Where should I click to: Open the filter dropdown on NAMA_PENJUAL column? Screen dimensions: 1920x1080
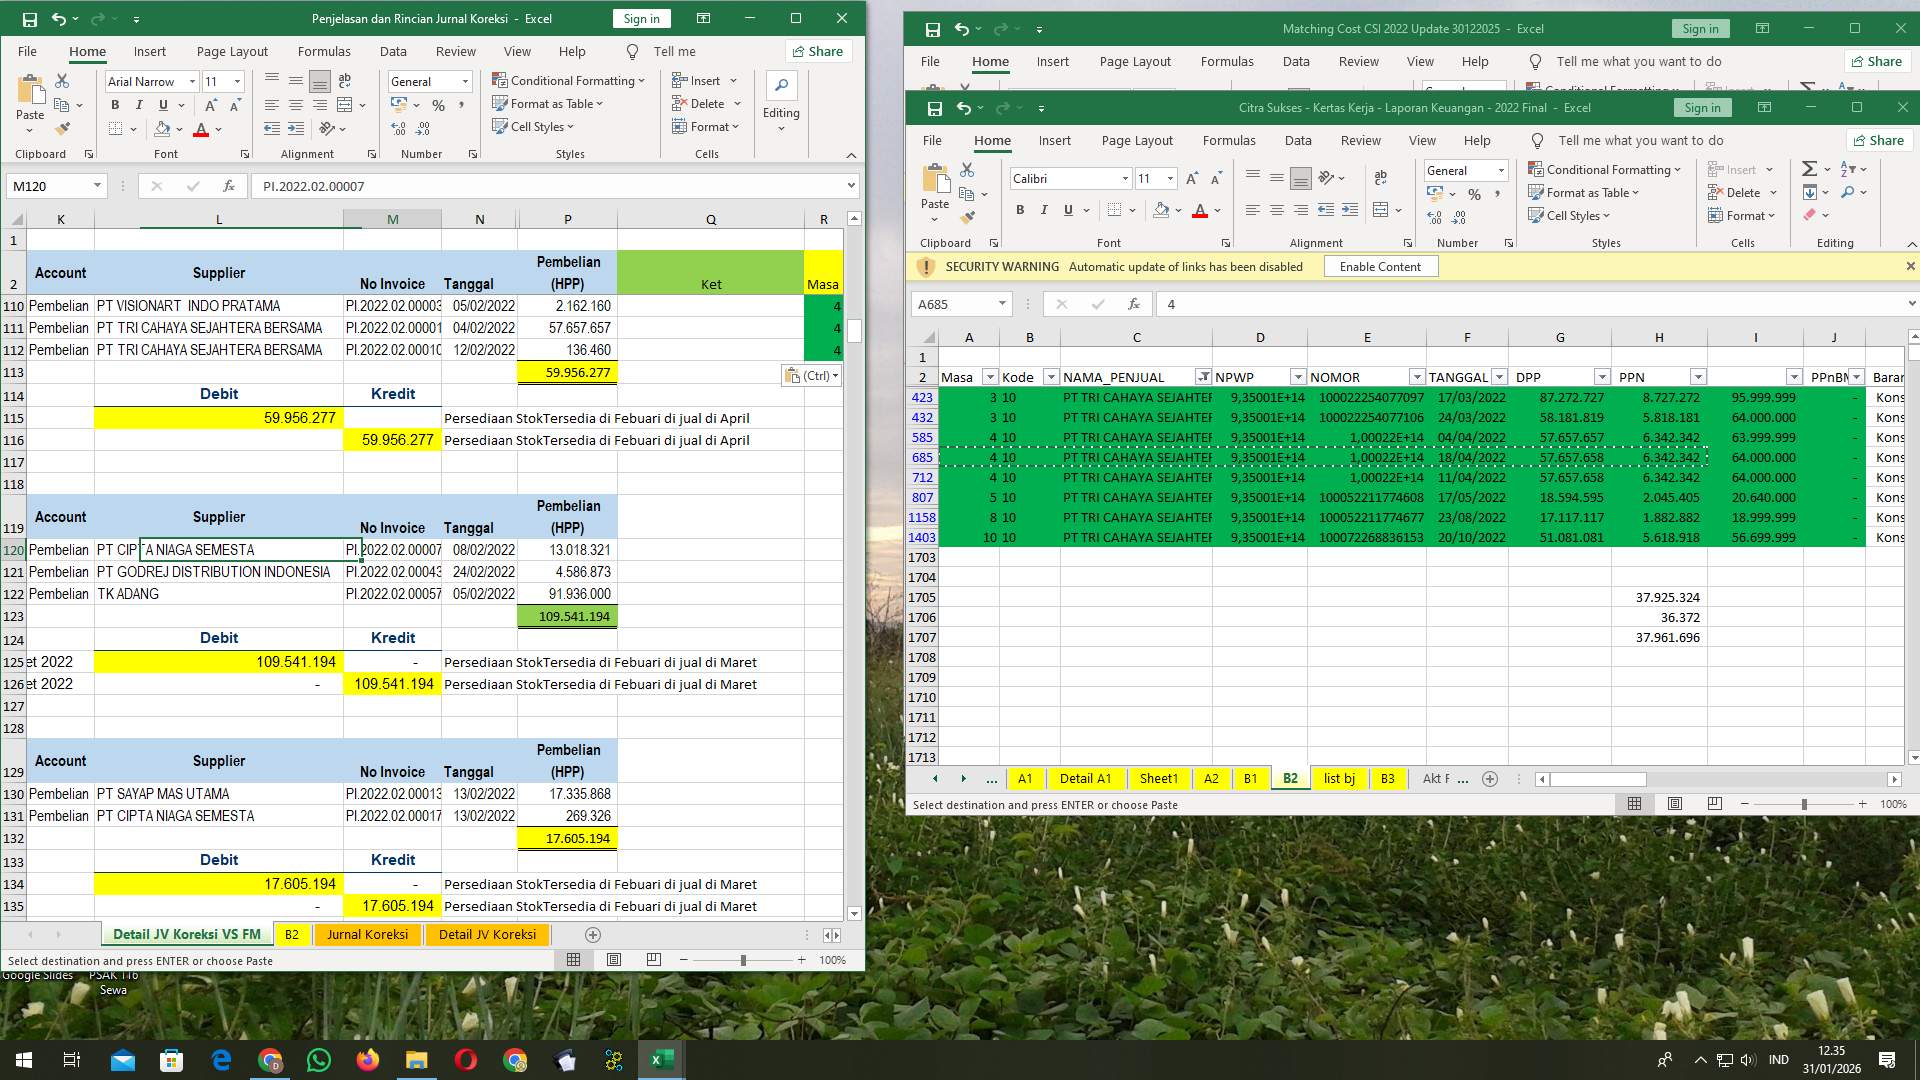click(1204, 377)
